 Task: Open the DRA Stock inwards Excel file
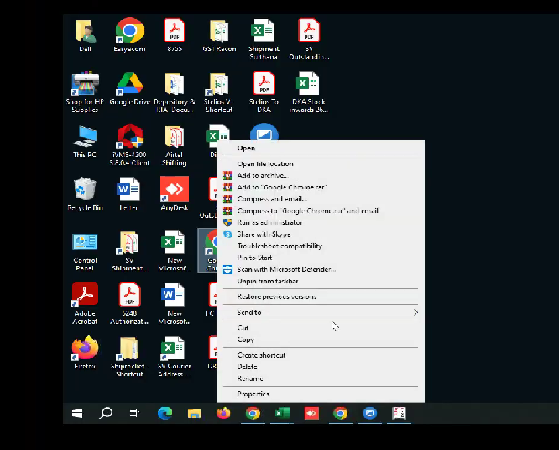pos(309,92)
